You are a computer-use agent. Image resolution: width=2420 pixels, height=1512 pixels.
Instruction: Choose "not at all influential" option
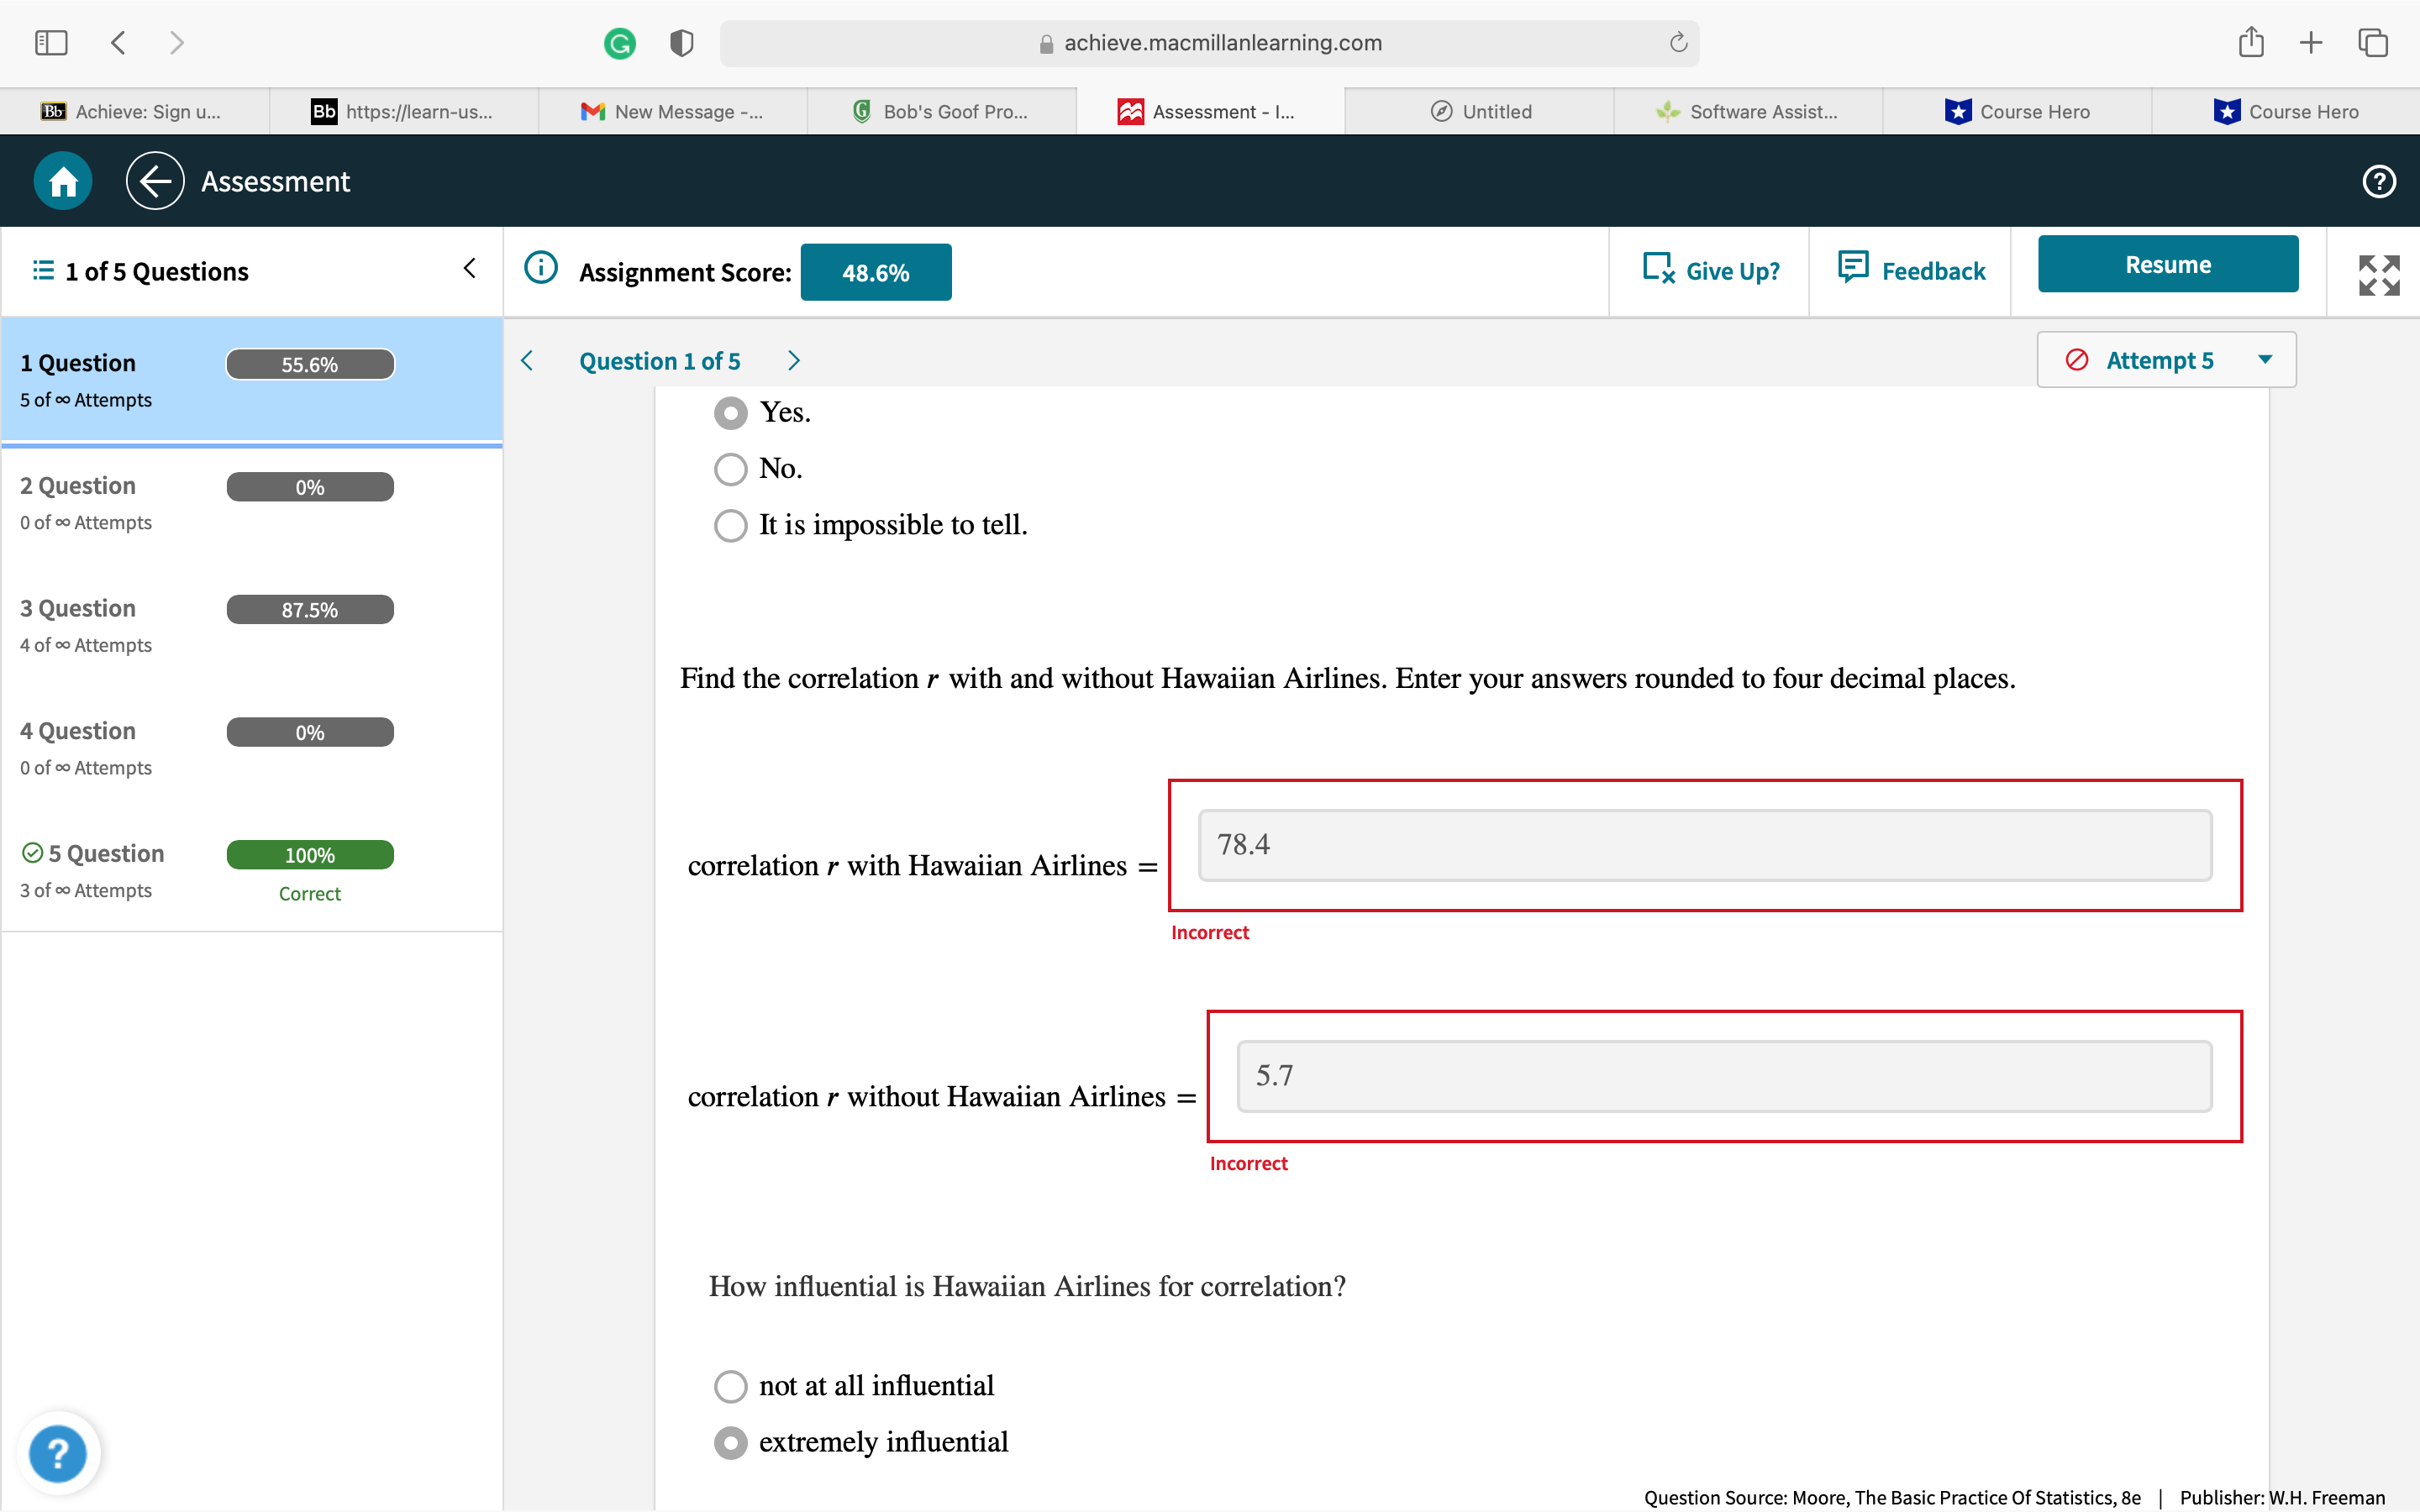pos(731,1386)
